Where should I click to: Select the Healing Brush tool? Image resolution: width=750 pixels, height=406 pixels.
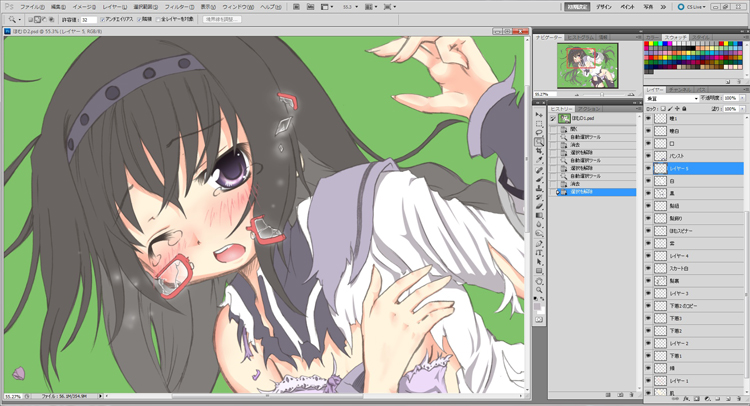pyautogui.click(x=539, y=170)
